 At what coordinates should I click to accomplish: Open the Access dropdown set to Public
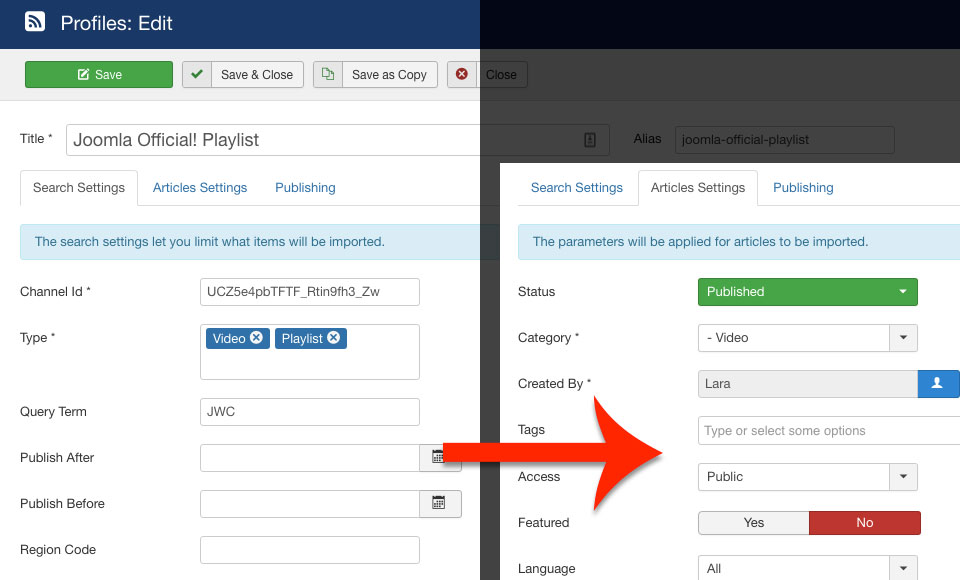coord(808,477)
